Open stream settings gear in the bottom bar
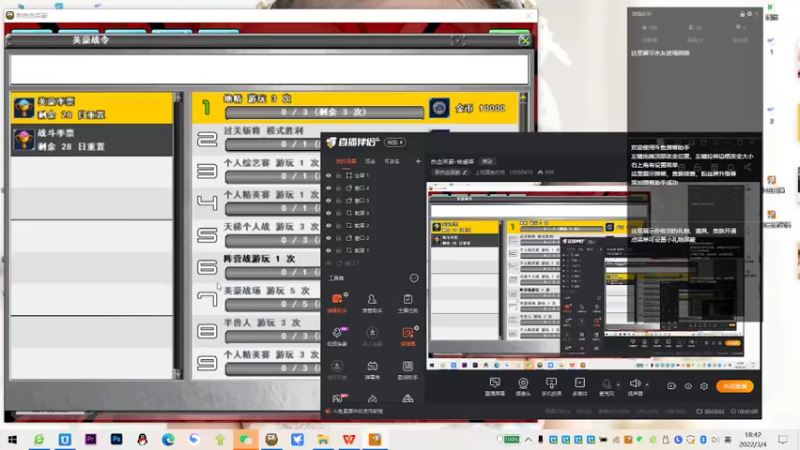The image size is (800, 450). pos(704,386)
